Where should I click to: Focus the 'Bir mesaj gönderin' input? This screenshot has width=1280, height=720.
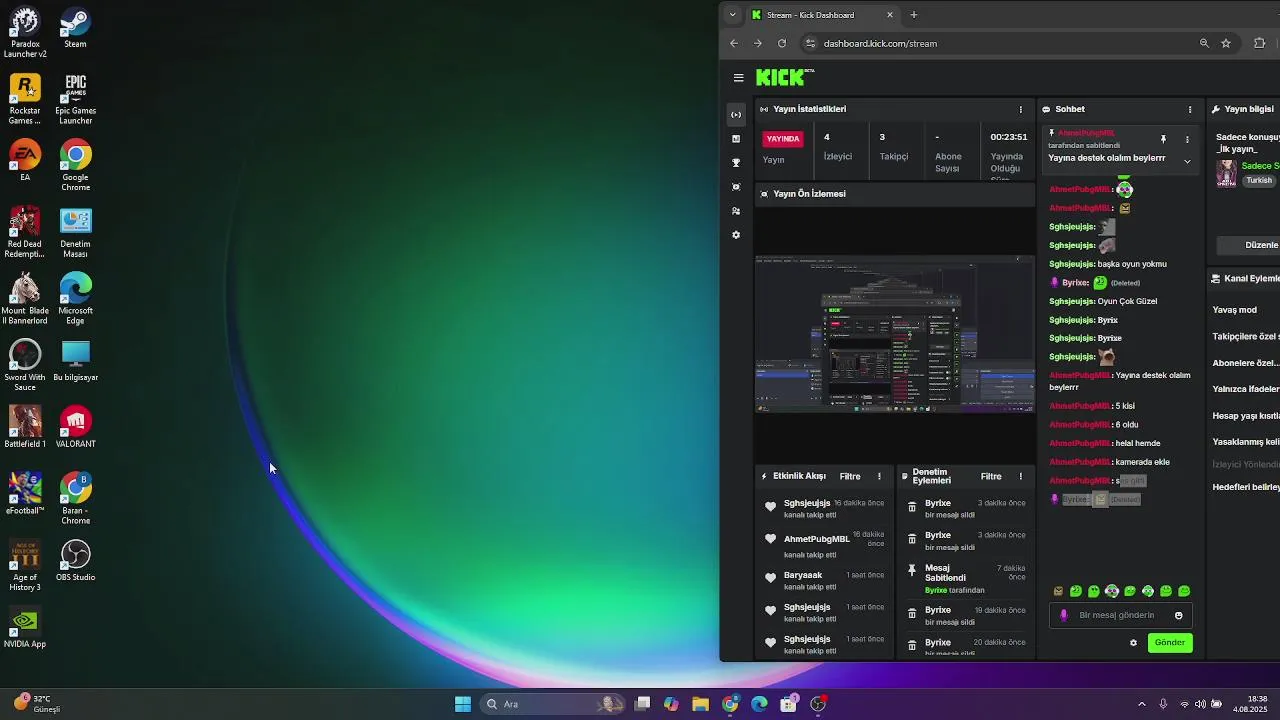(x=1120, y=616)
